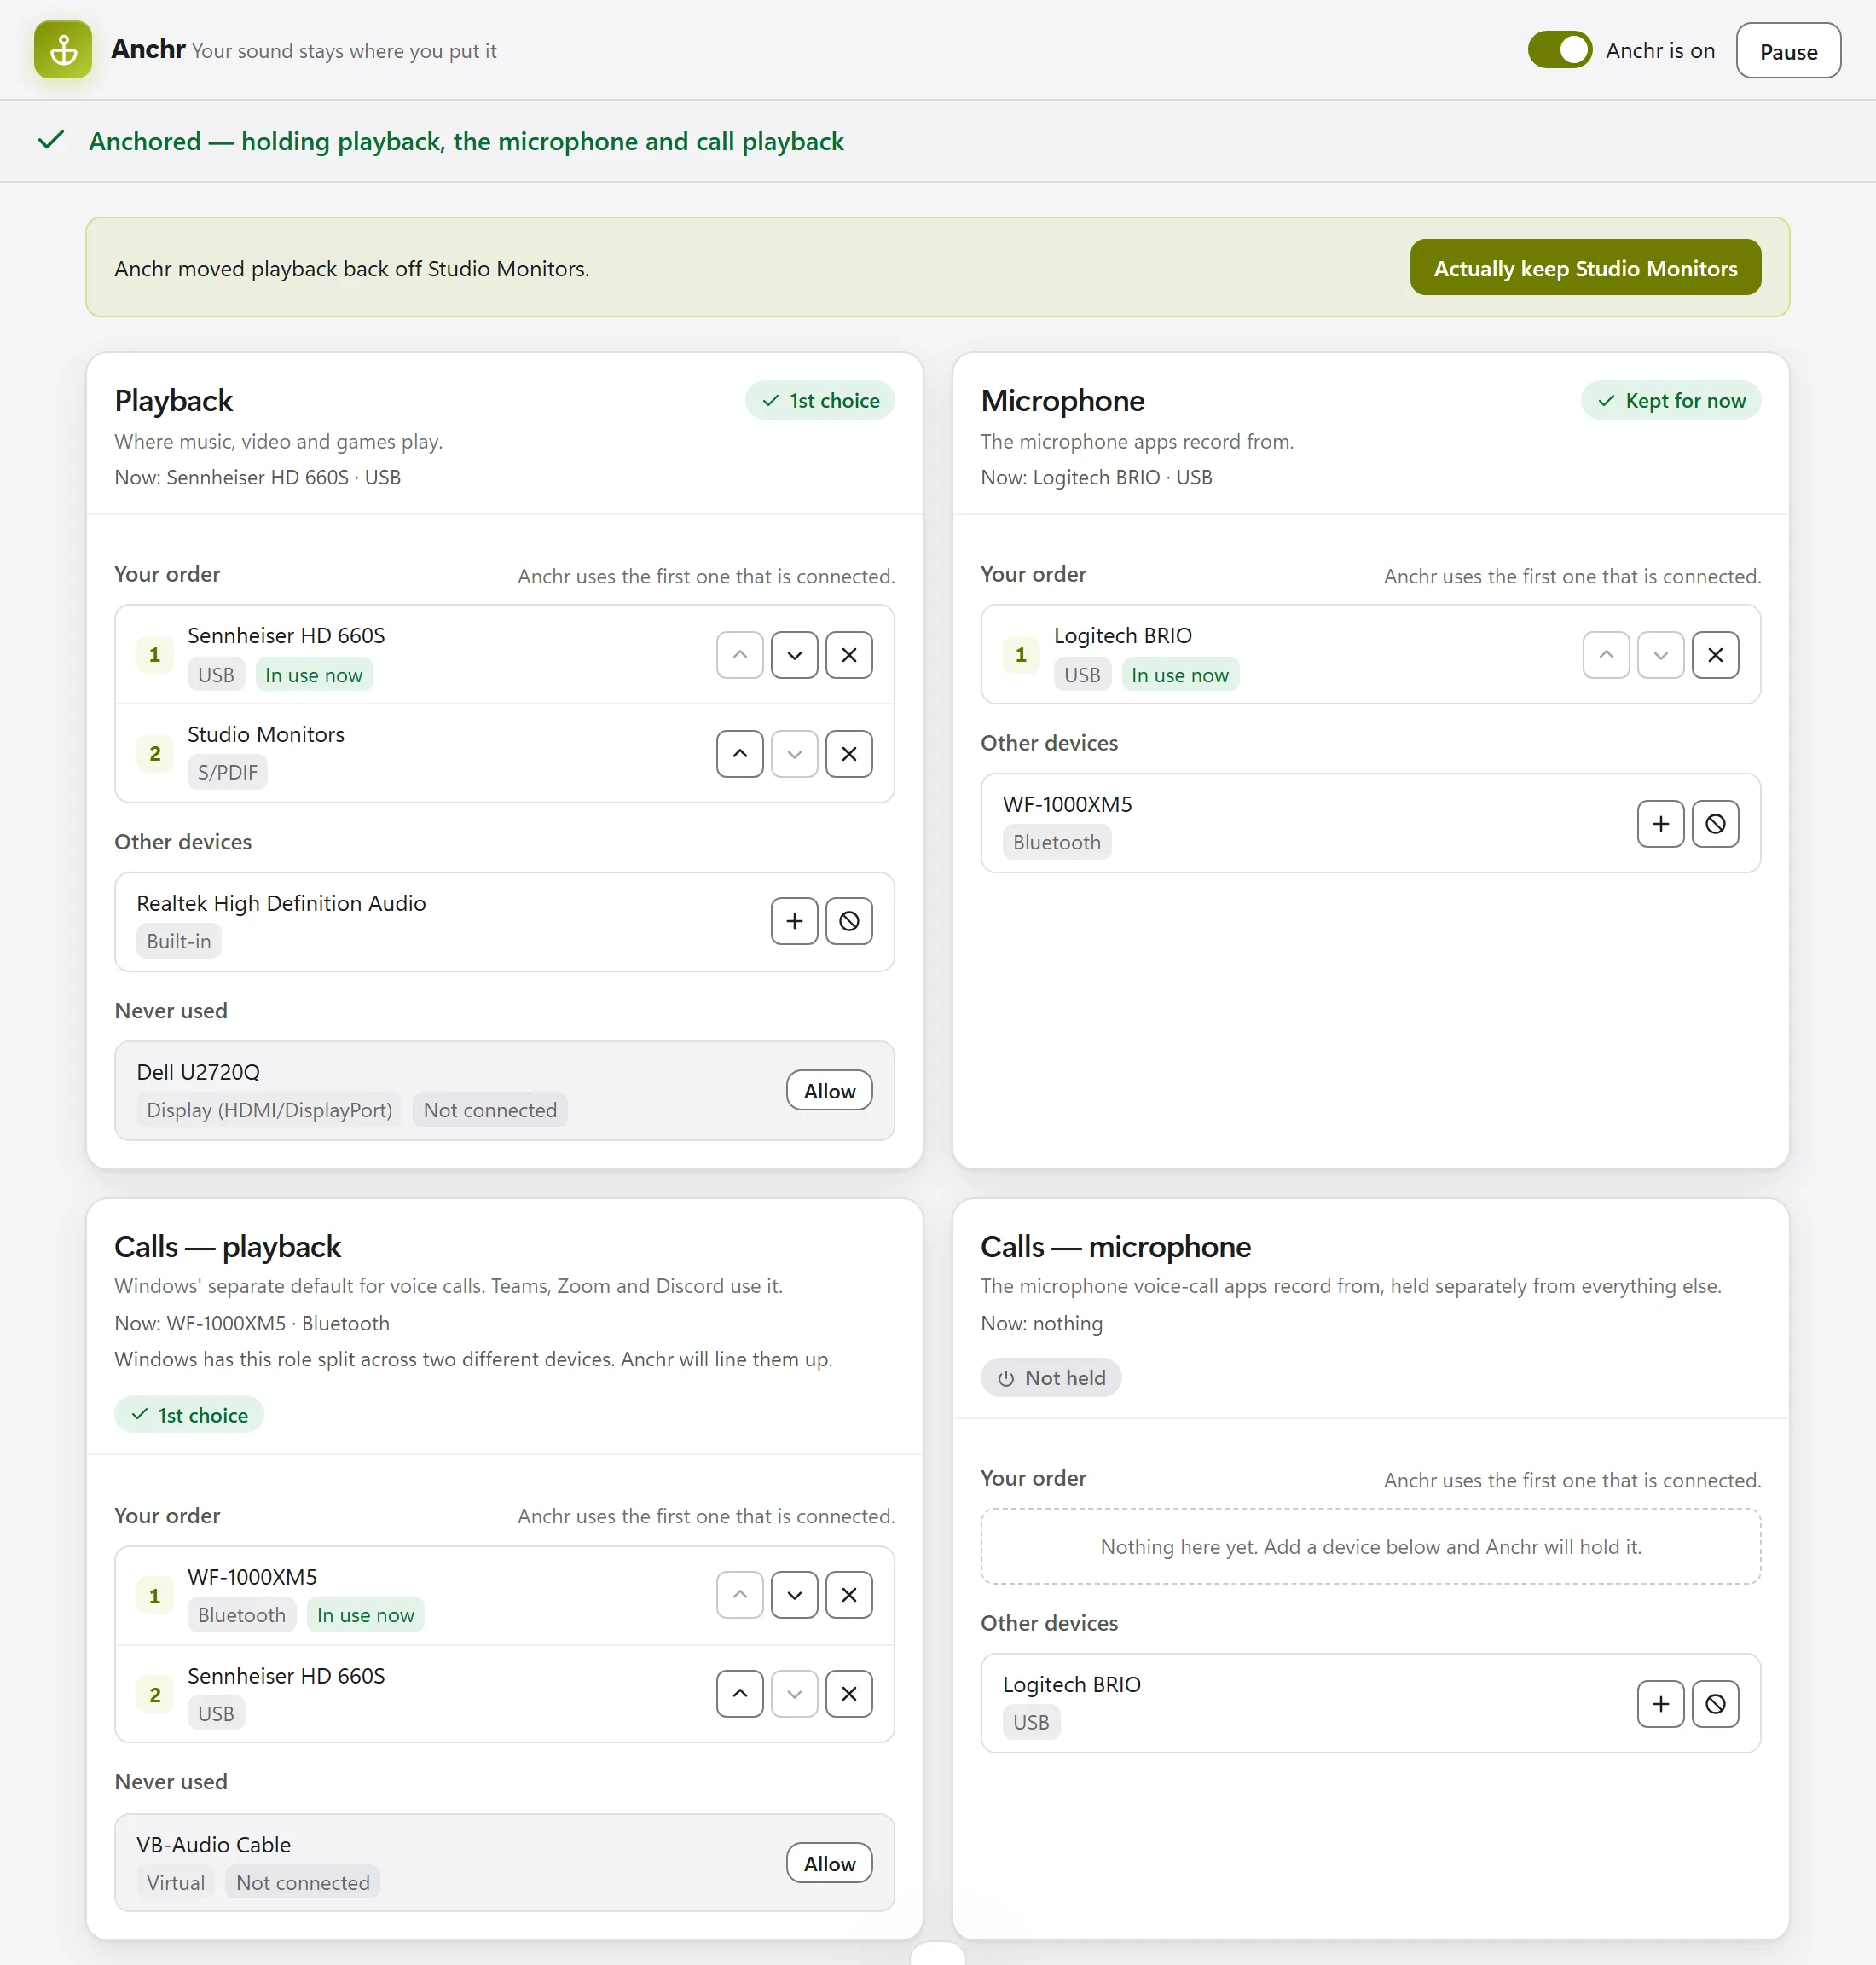Viewport: 1876px width, 1965px height.
Task: Click In use now tag on Logitech BRIO
Action: tap(1179, 675)
